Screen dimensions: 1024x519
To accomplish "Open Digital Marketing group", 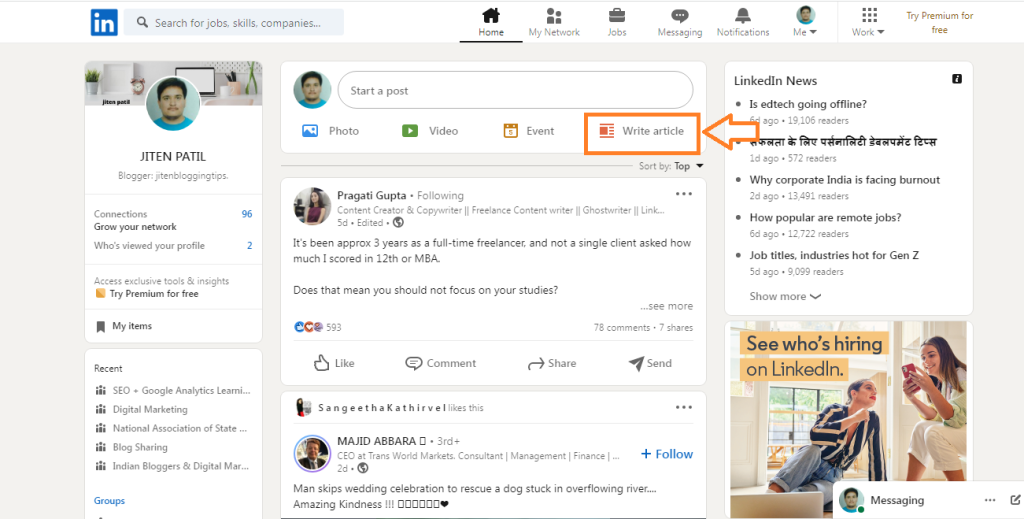I will point(142,409).
